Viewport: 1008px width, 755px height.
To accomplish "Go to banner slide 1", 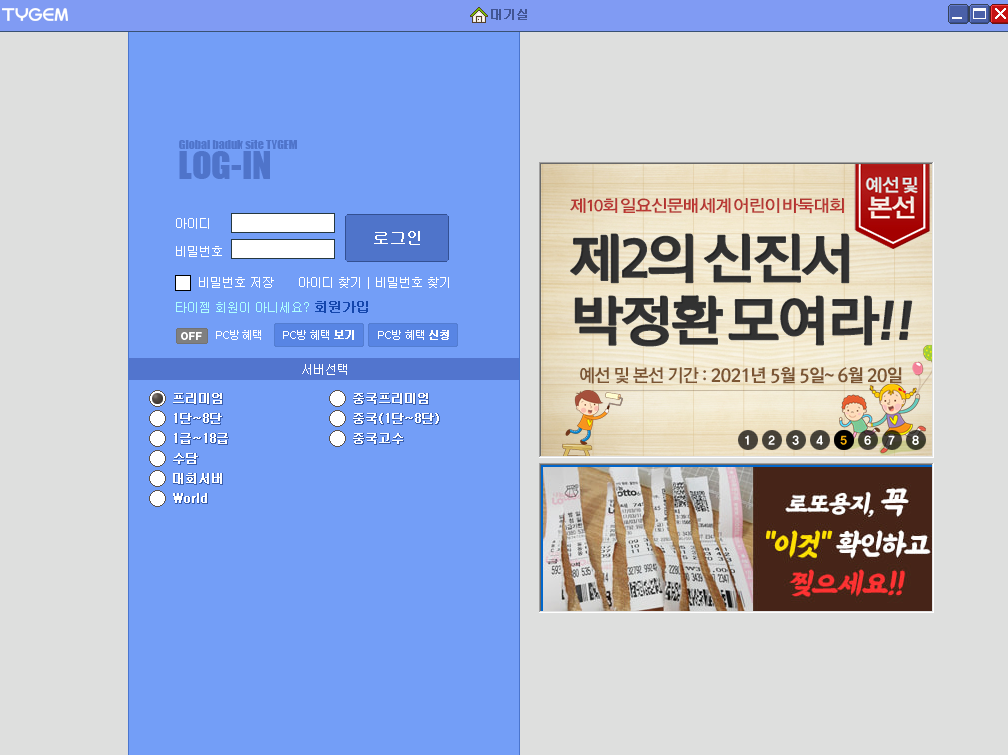I will (x=747, y=441).
